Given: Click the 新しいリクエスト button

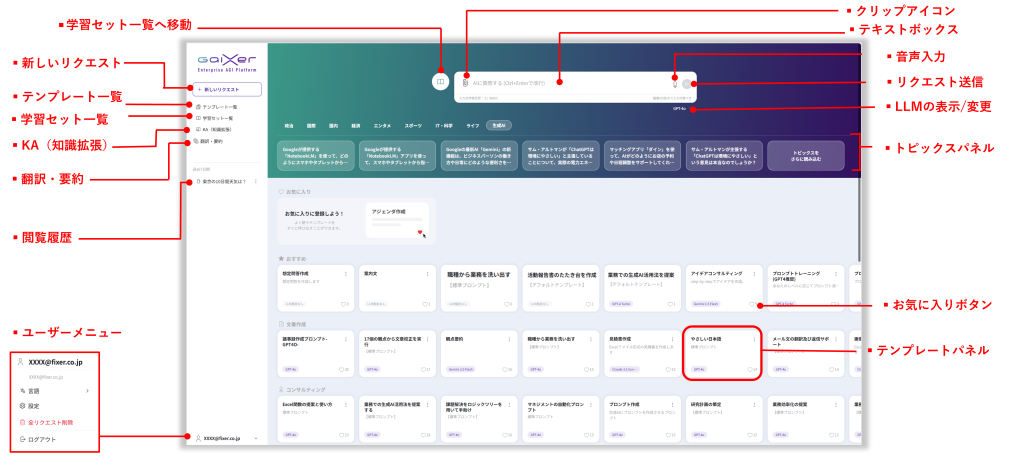Looking at the screenshot, I should (x=225, y=89).
